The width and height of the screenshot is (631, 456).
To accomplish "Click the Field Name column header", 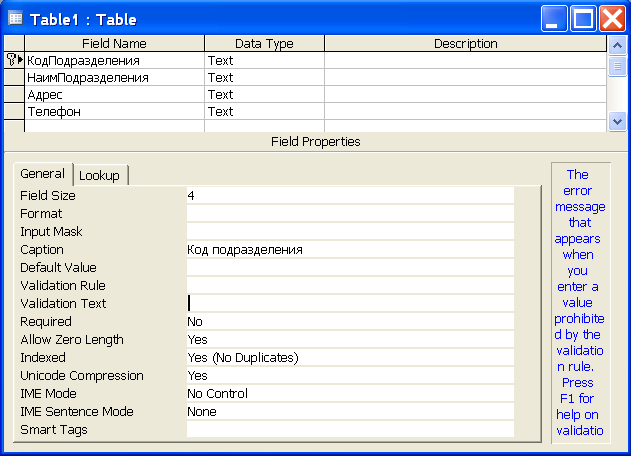I will 114,44.
